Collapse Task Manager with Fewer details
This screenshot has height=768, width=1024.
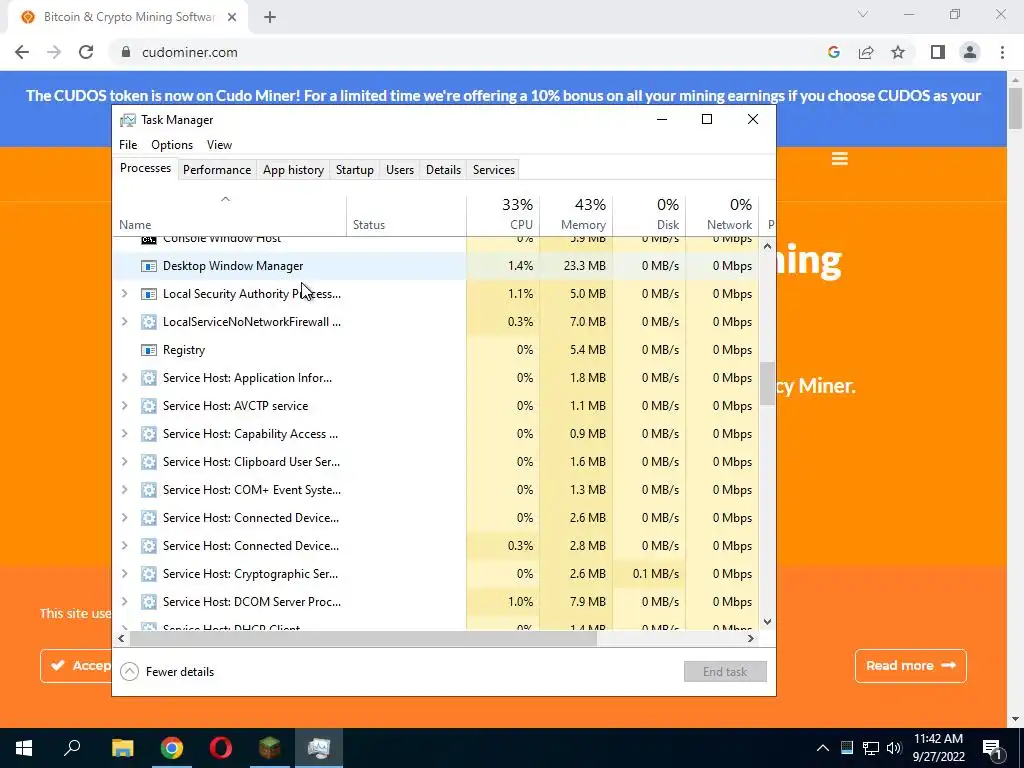coord(167,672)
